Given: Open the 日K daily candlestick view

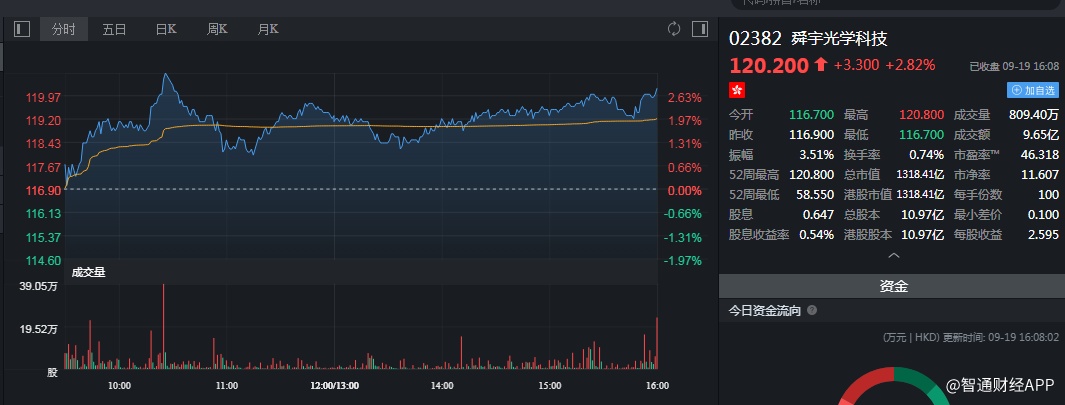Looking at the screenshot, I should pyautogui.click(x=166, y=29).
